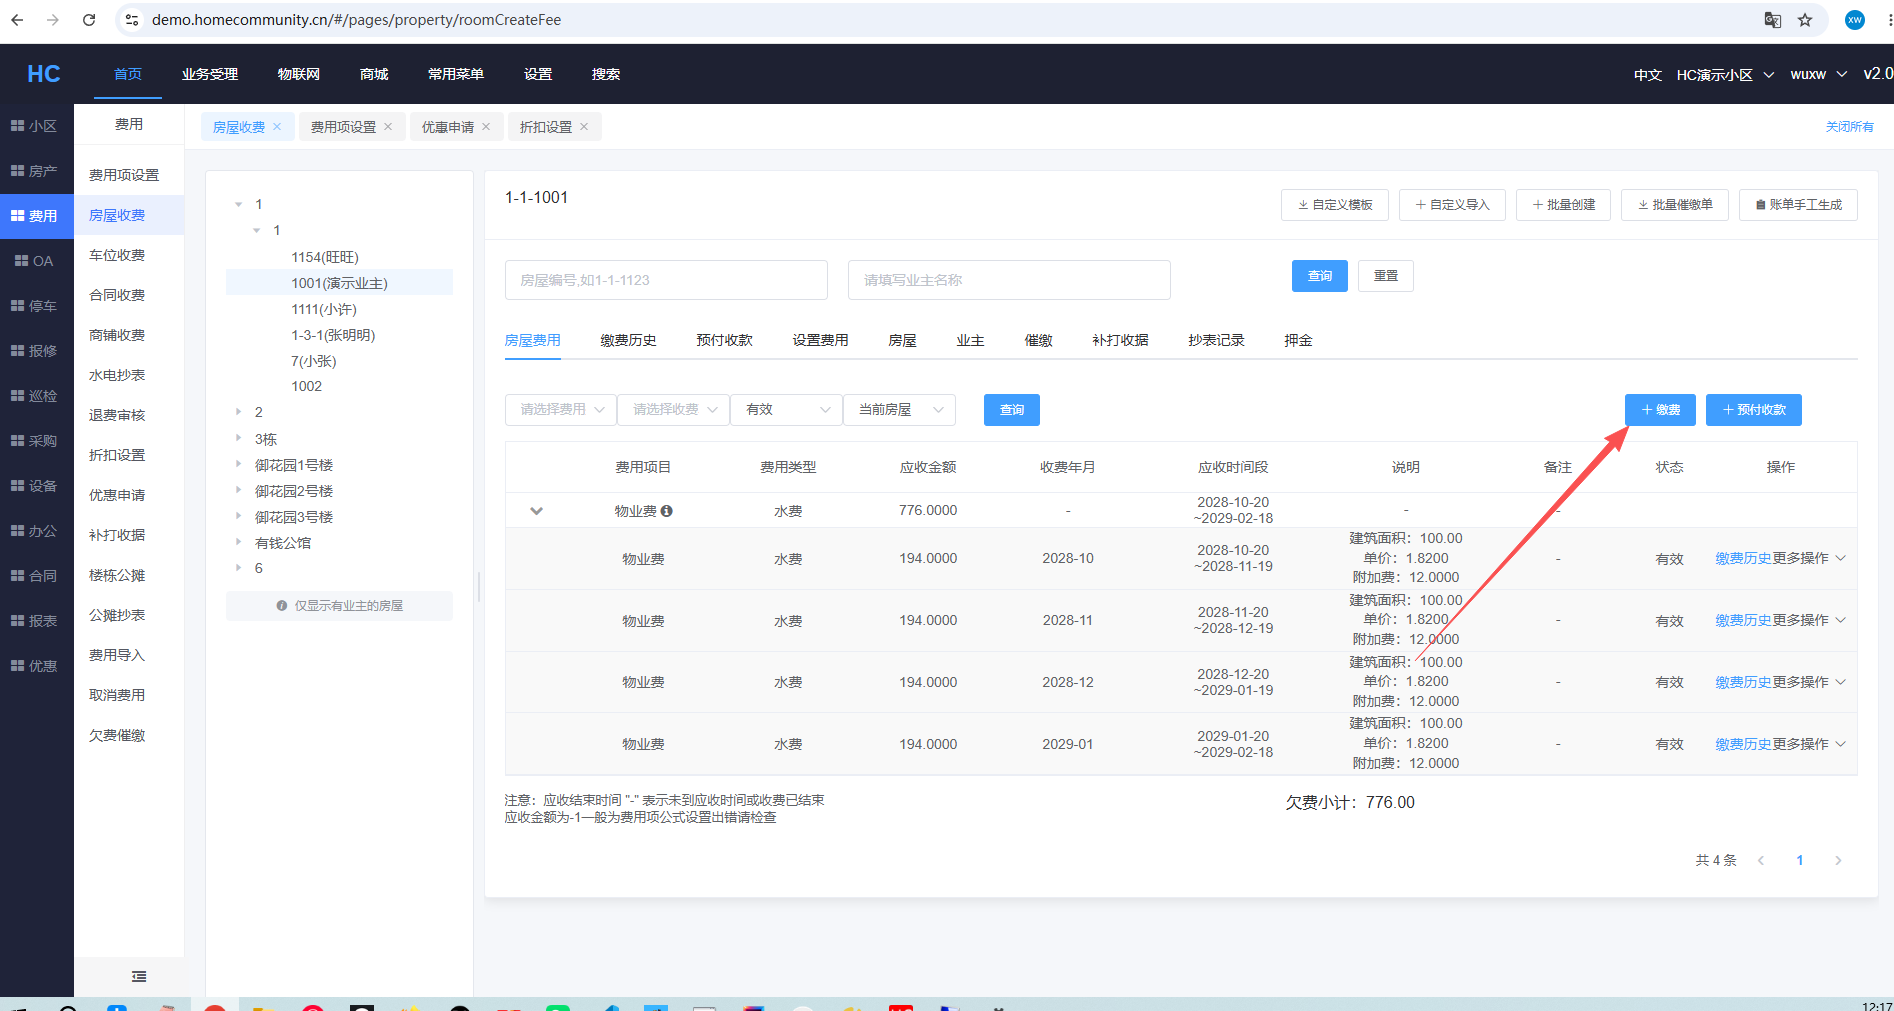Bookmark this page with the star icon

click(x=1805, y=20)
